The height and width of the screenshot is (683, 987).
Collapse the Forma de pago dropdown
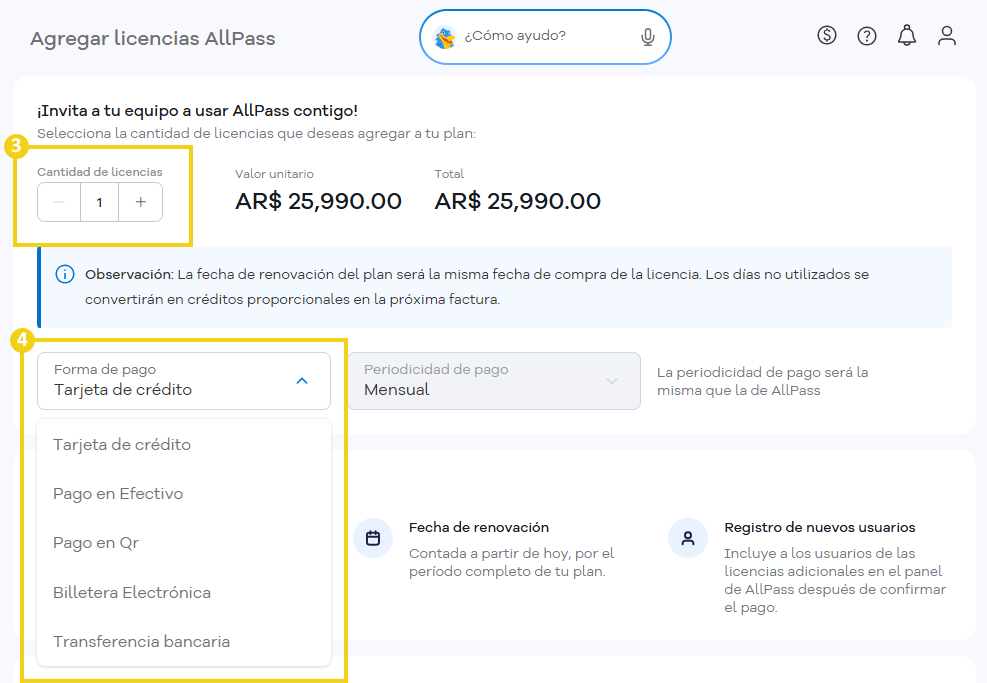tap(184, 381)
